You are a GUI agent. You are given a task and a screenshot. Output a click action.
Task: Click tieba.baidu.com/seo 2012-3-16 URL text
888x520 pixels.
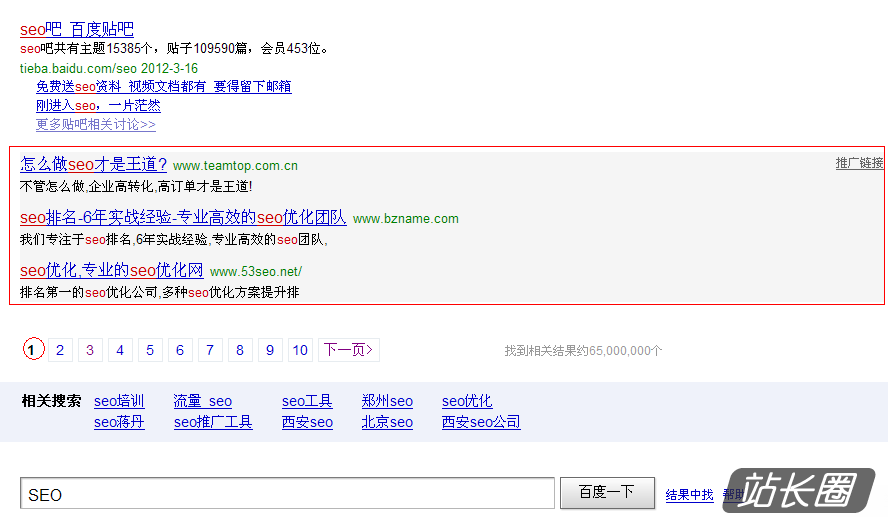click(x=109, y=69)
